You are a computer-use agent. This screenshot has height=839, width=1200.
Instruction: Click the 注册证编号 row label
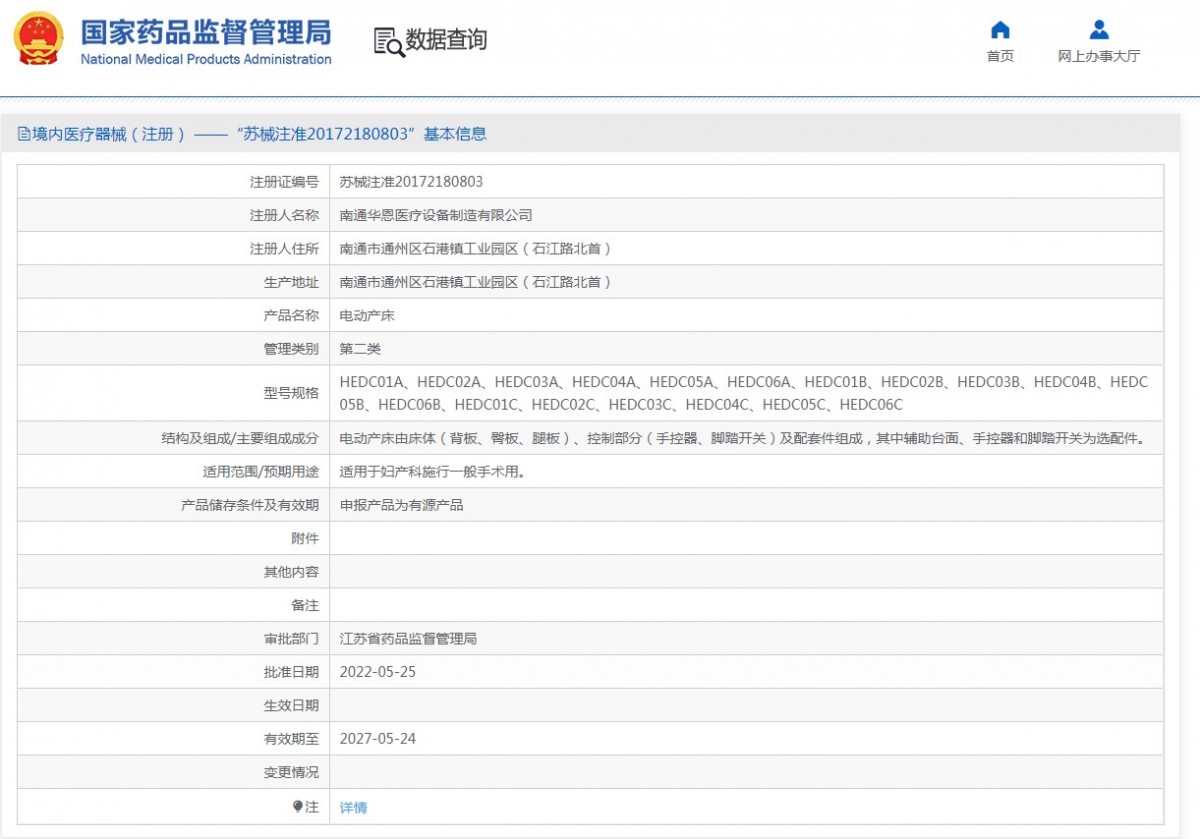284,182
